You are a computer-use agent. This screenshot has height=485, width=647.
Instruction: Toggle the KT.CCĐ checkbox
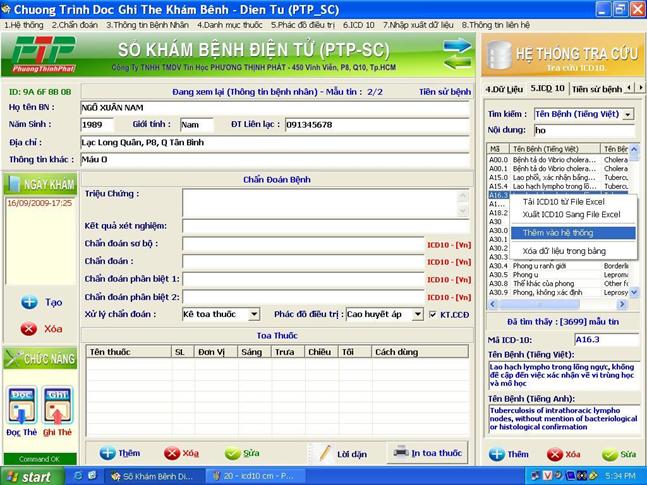pos(433,314)
